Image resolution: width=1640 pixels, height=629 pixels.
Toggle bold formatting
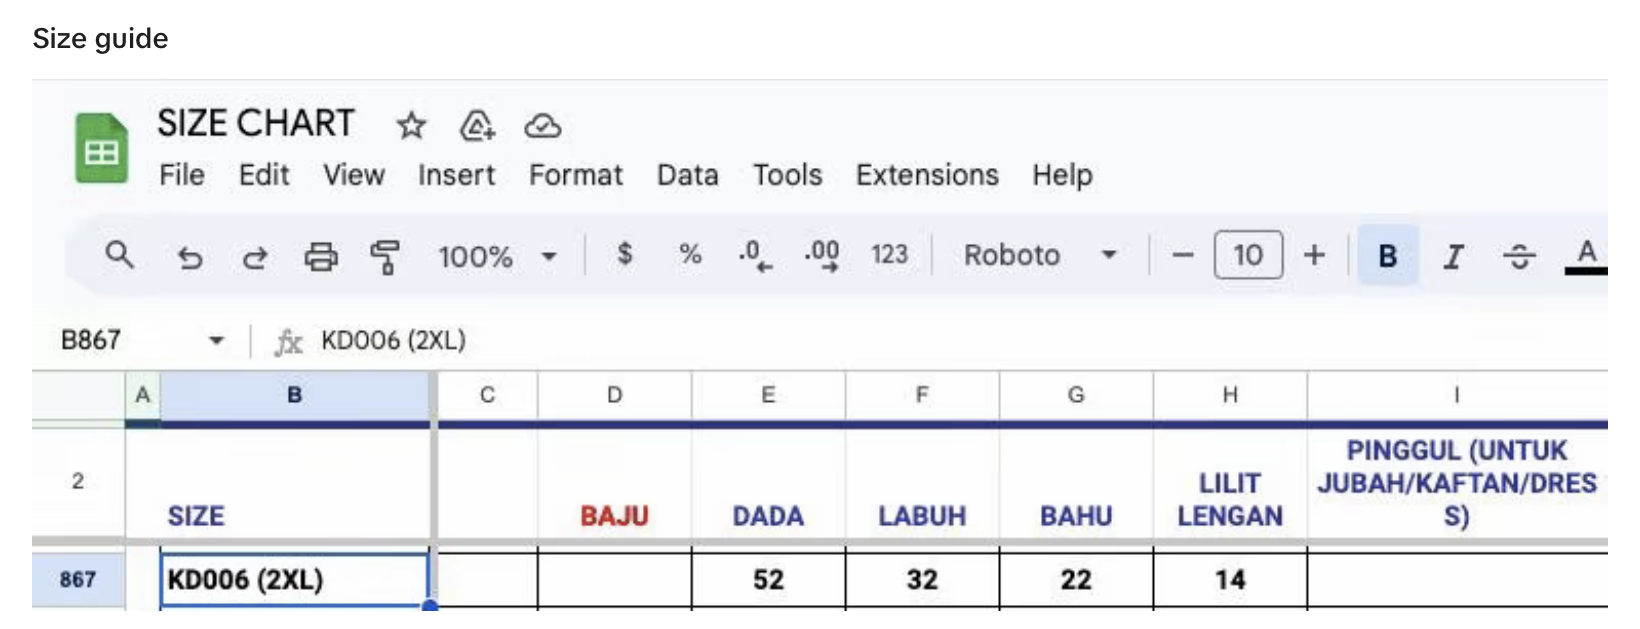coord(1387,256)
